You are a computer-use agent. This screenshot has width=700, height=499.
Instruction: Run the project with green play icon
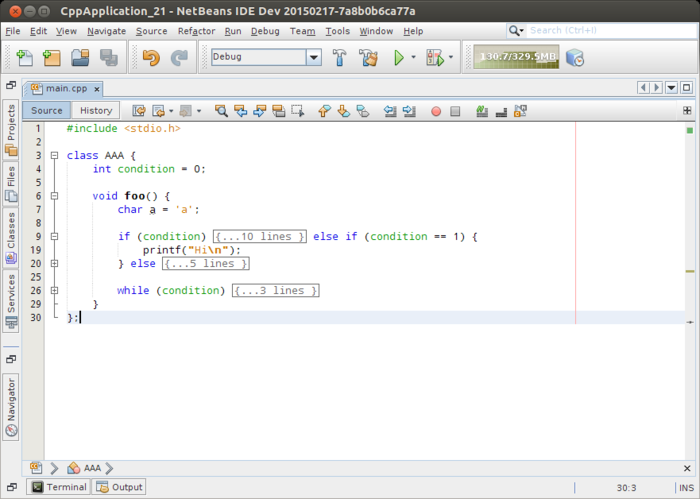coord(399,58)
